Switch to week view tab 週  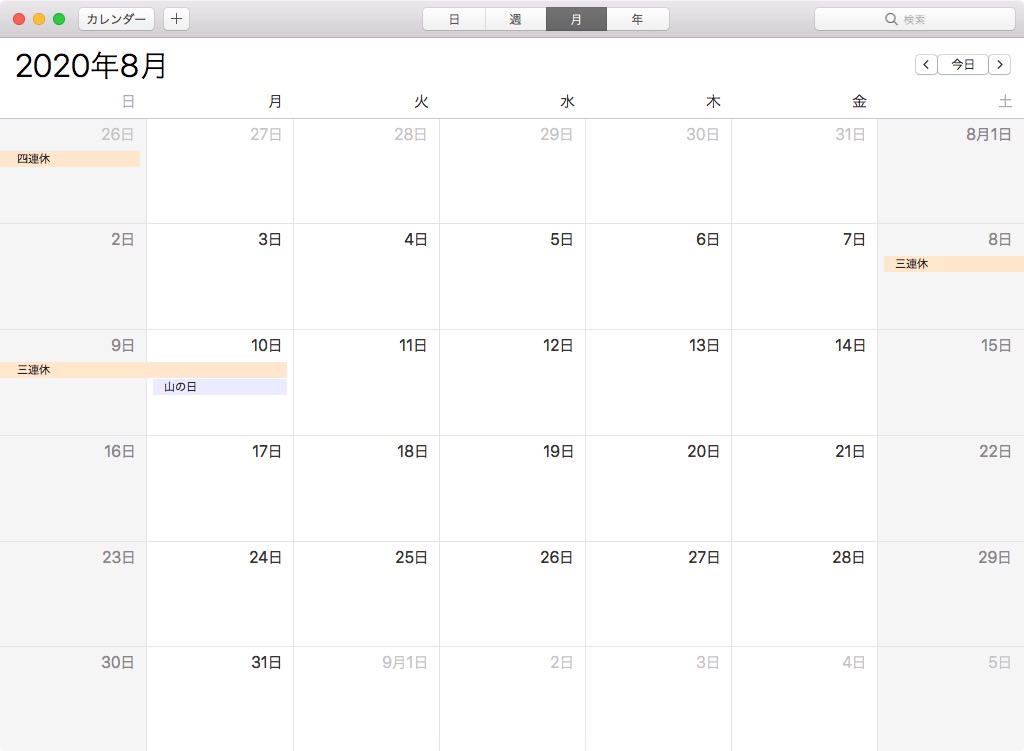[515, 19]
